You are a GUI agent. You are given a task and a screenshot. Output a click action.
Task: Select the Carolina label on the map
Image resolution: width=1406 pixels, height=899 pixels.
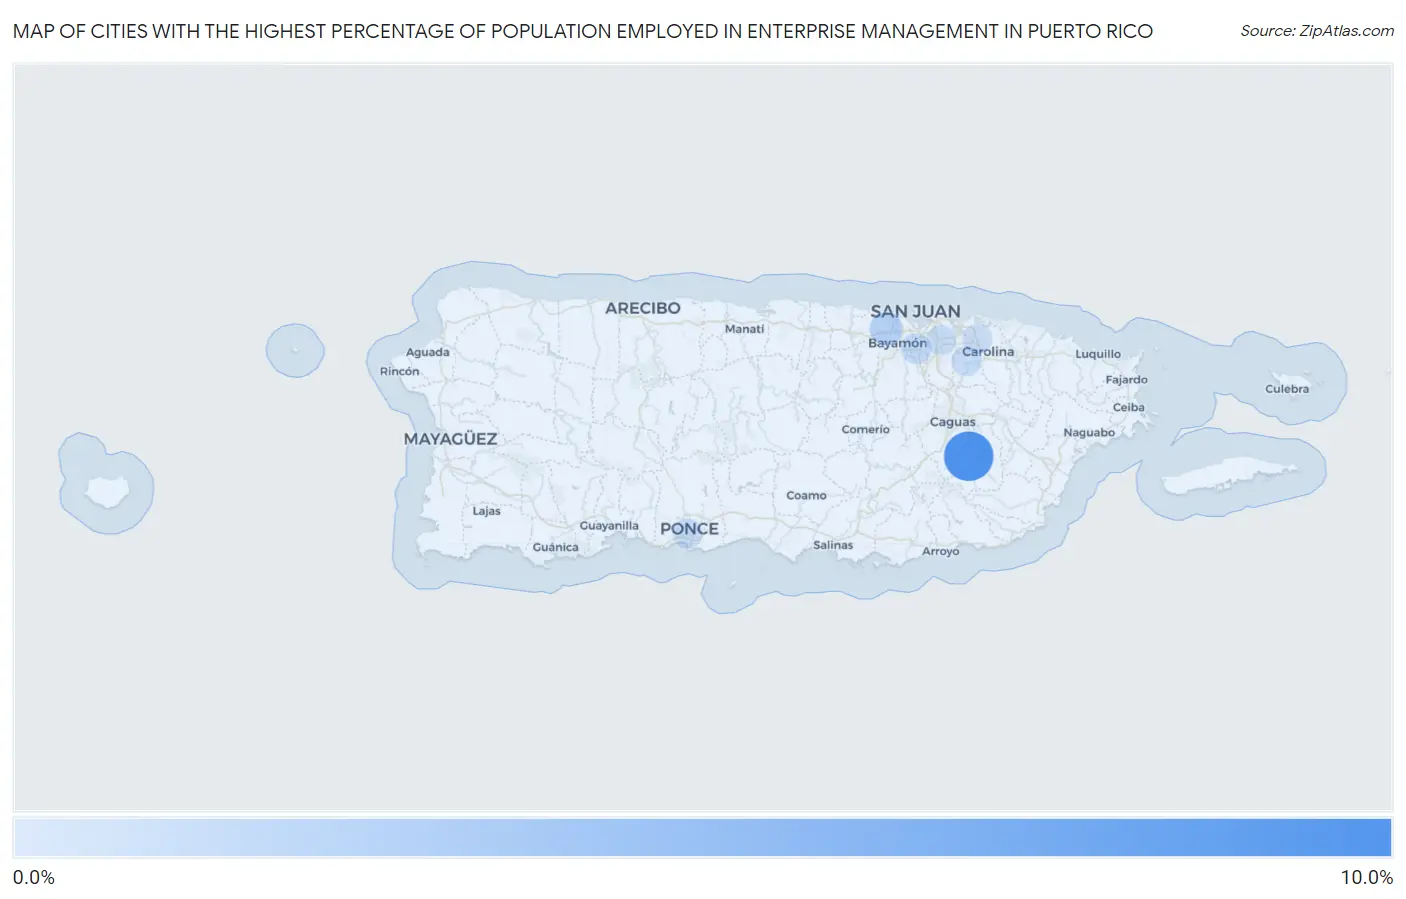pyautogui.click(x=988, y=352)
